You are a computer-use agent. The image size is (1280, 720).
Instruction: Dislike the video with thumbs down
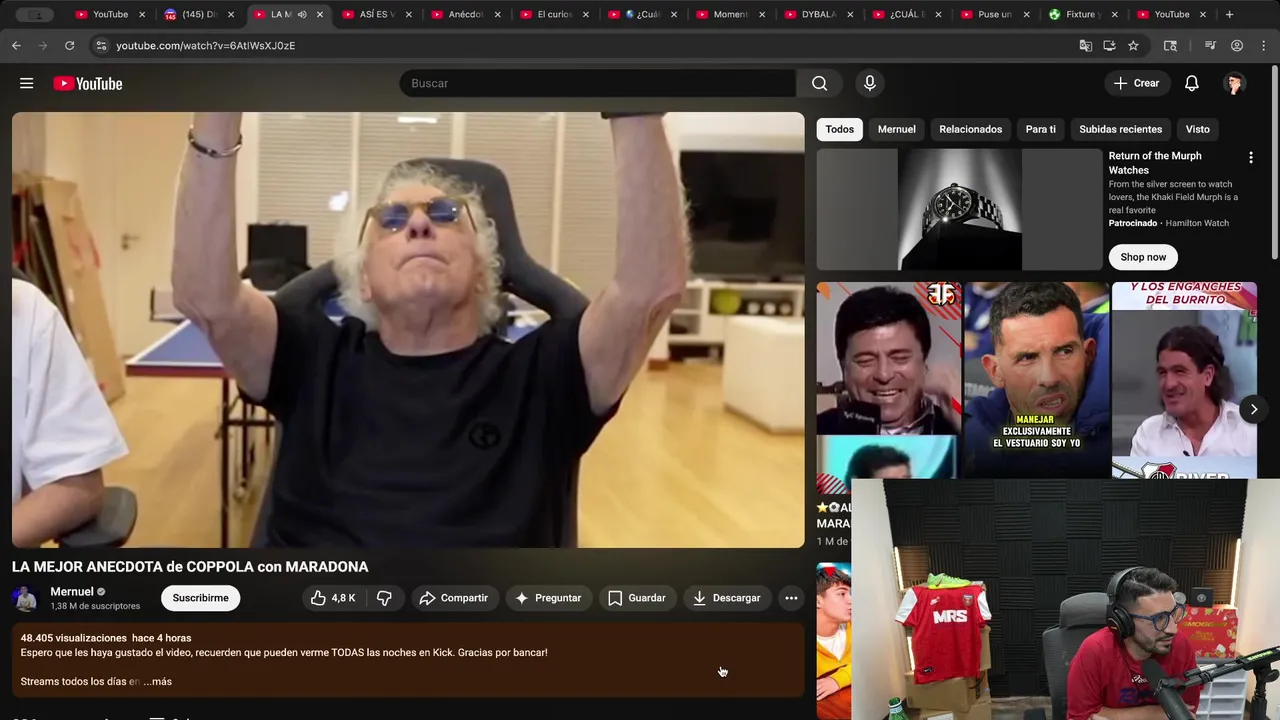[384, 598]
